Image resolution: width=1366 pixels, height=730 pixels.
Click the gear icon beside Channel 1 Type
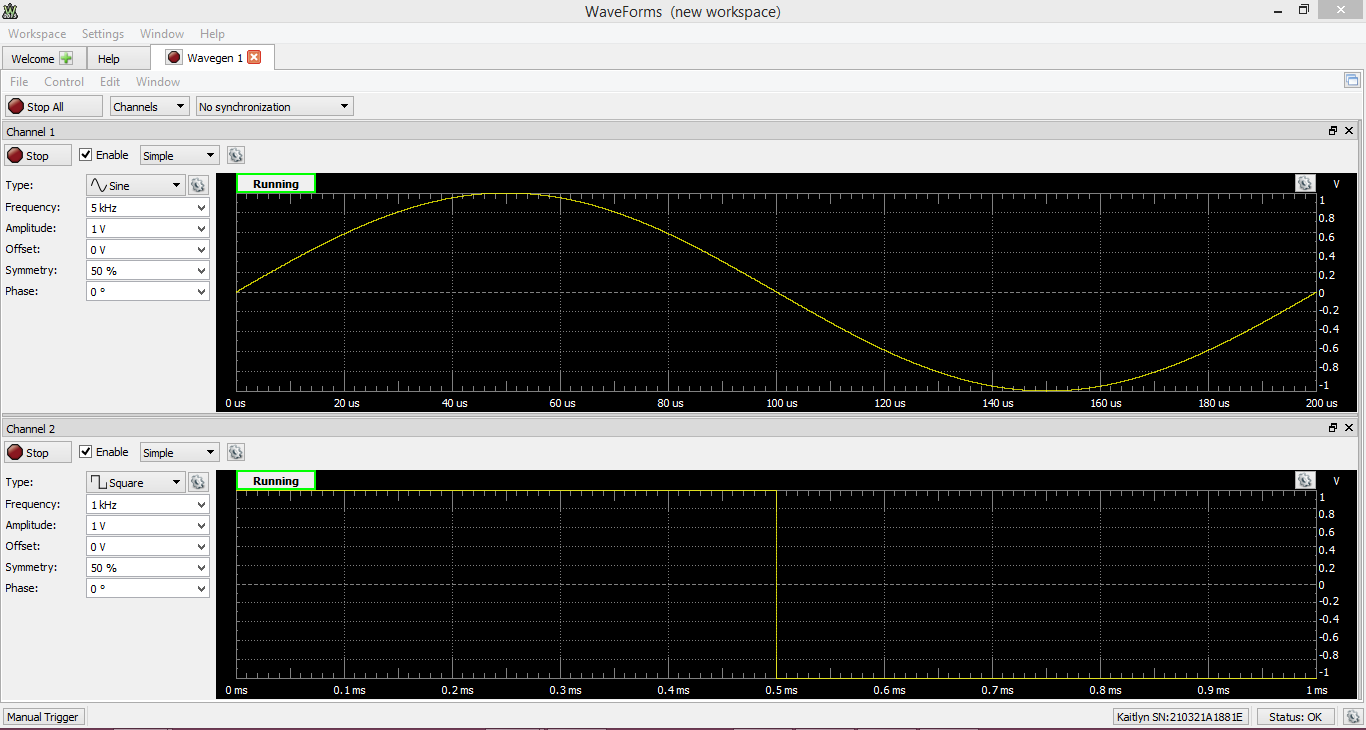pos(198,185)
